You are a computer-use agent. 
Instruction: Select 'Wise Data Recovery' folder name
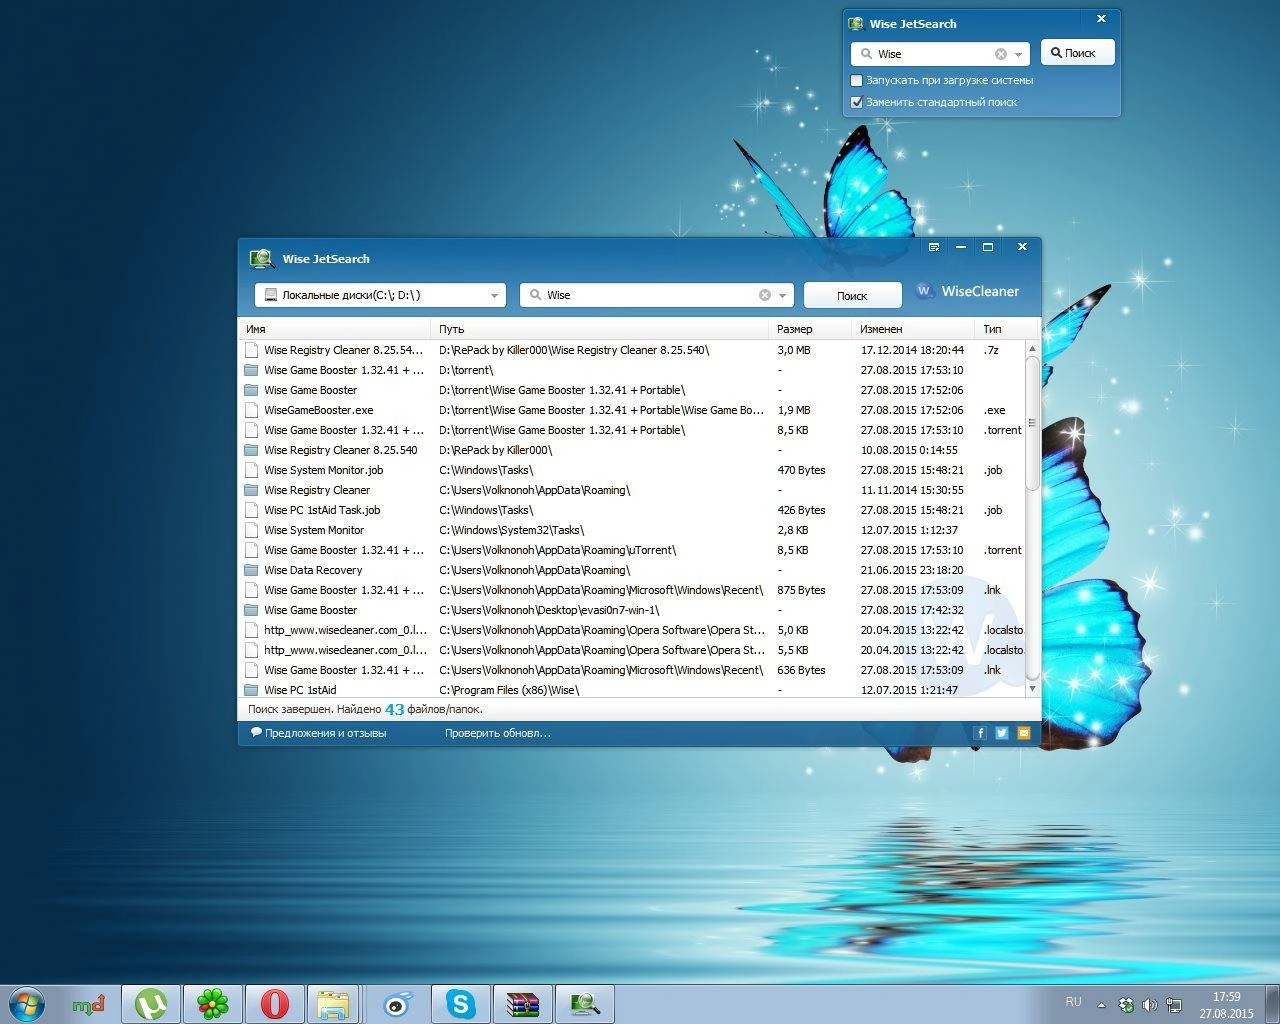click(313, 570)
